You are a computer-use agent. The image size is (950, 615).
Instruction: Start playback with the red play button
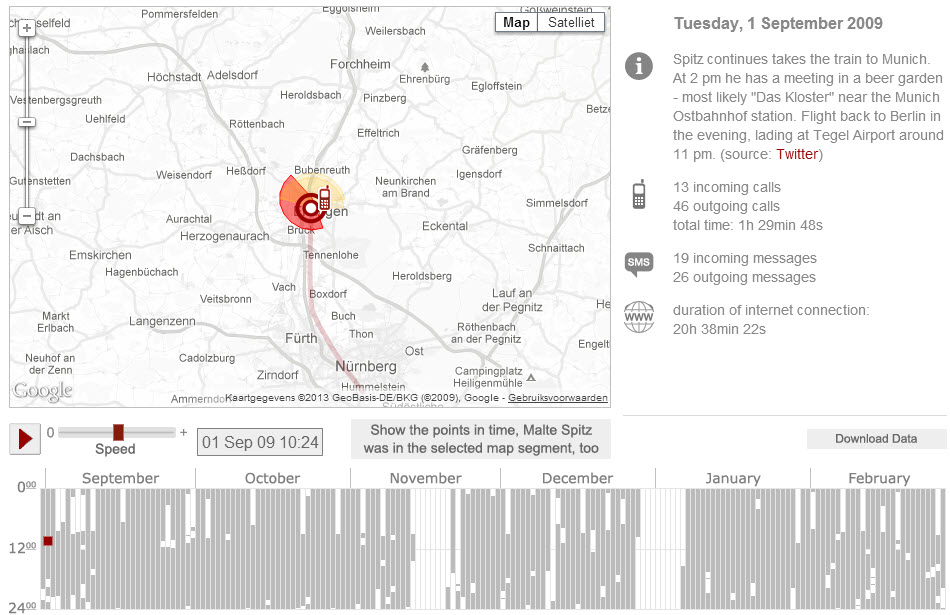click(25, 439)
